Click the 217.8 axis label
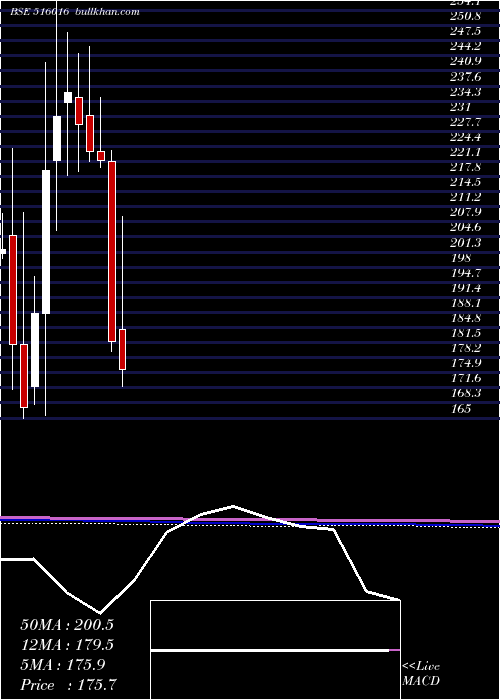This screenshot has height=700, width=500. click(466, 167)
